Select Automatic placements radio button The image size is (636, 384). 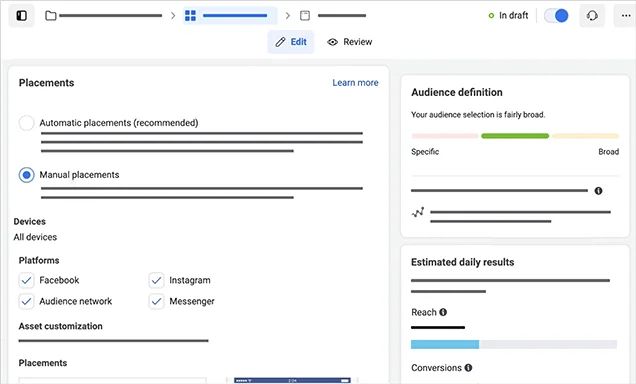(x=26, y=123)
